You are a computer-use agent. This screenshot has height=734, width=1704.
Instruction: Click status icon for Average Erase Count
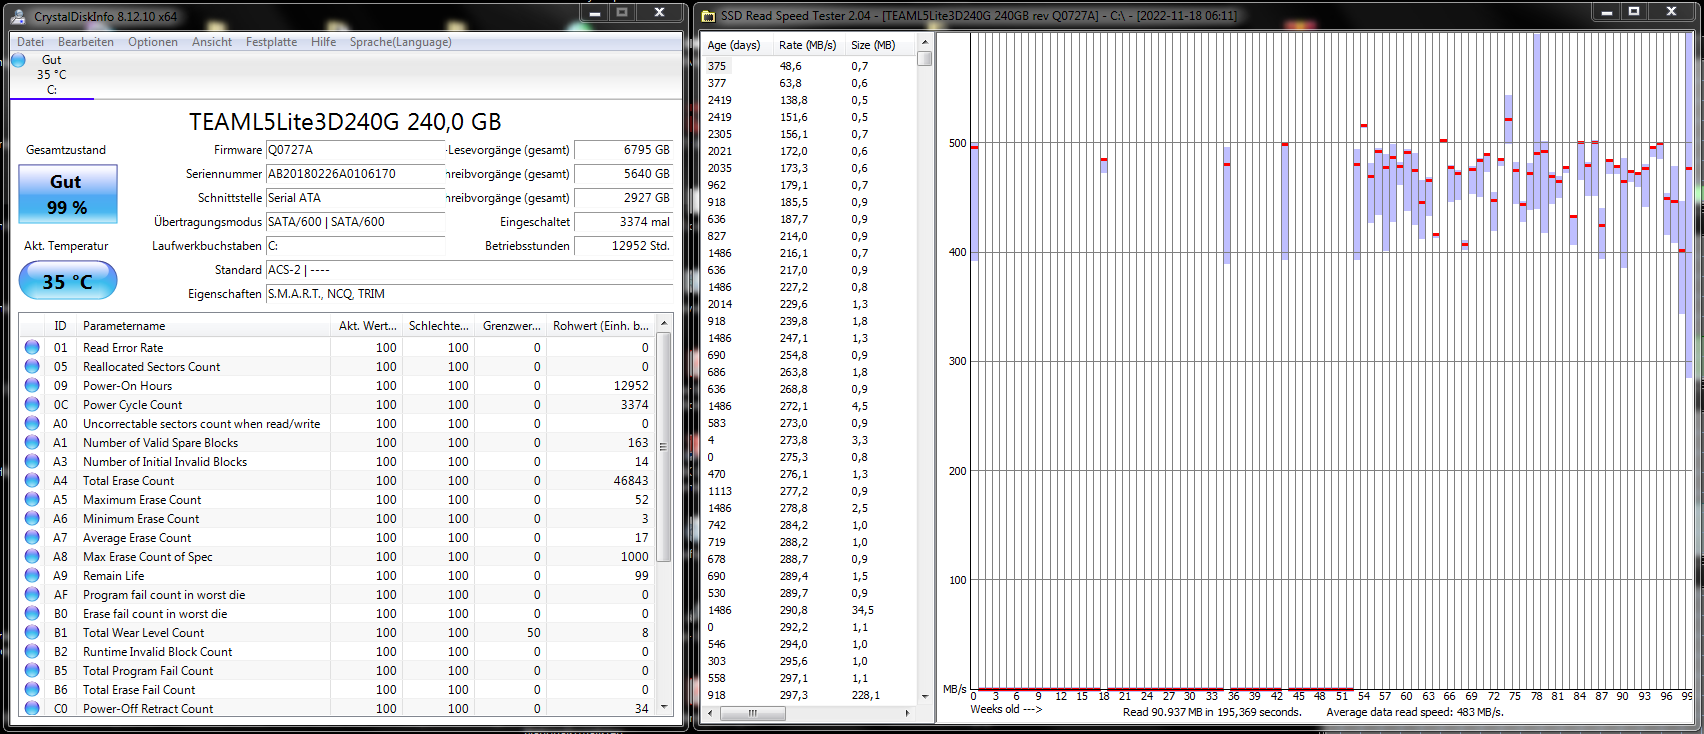tap(32, 538)
